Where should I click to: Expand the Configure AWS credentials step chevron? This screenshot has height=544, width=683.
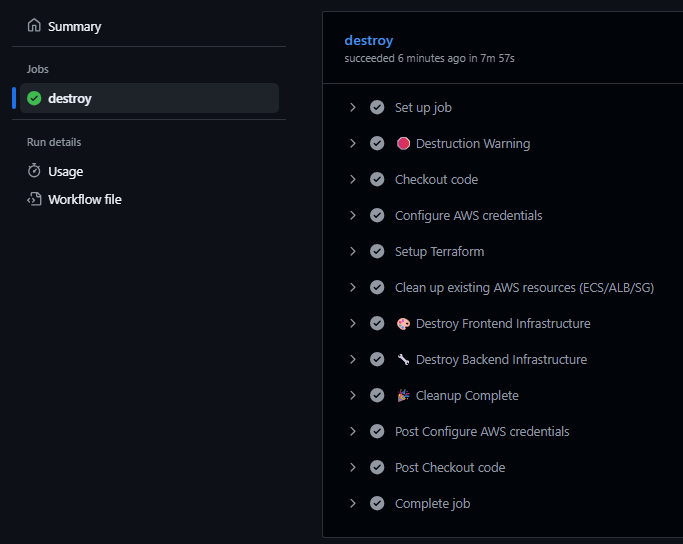pyautogui.click(x=353, y=215)
